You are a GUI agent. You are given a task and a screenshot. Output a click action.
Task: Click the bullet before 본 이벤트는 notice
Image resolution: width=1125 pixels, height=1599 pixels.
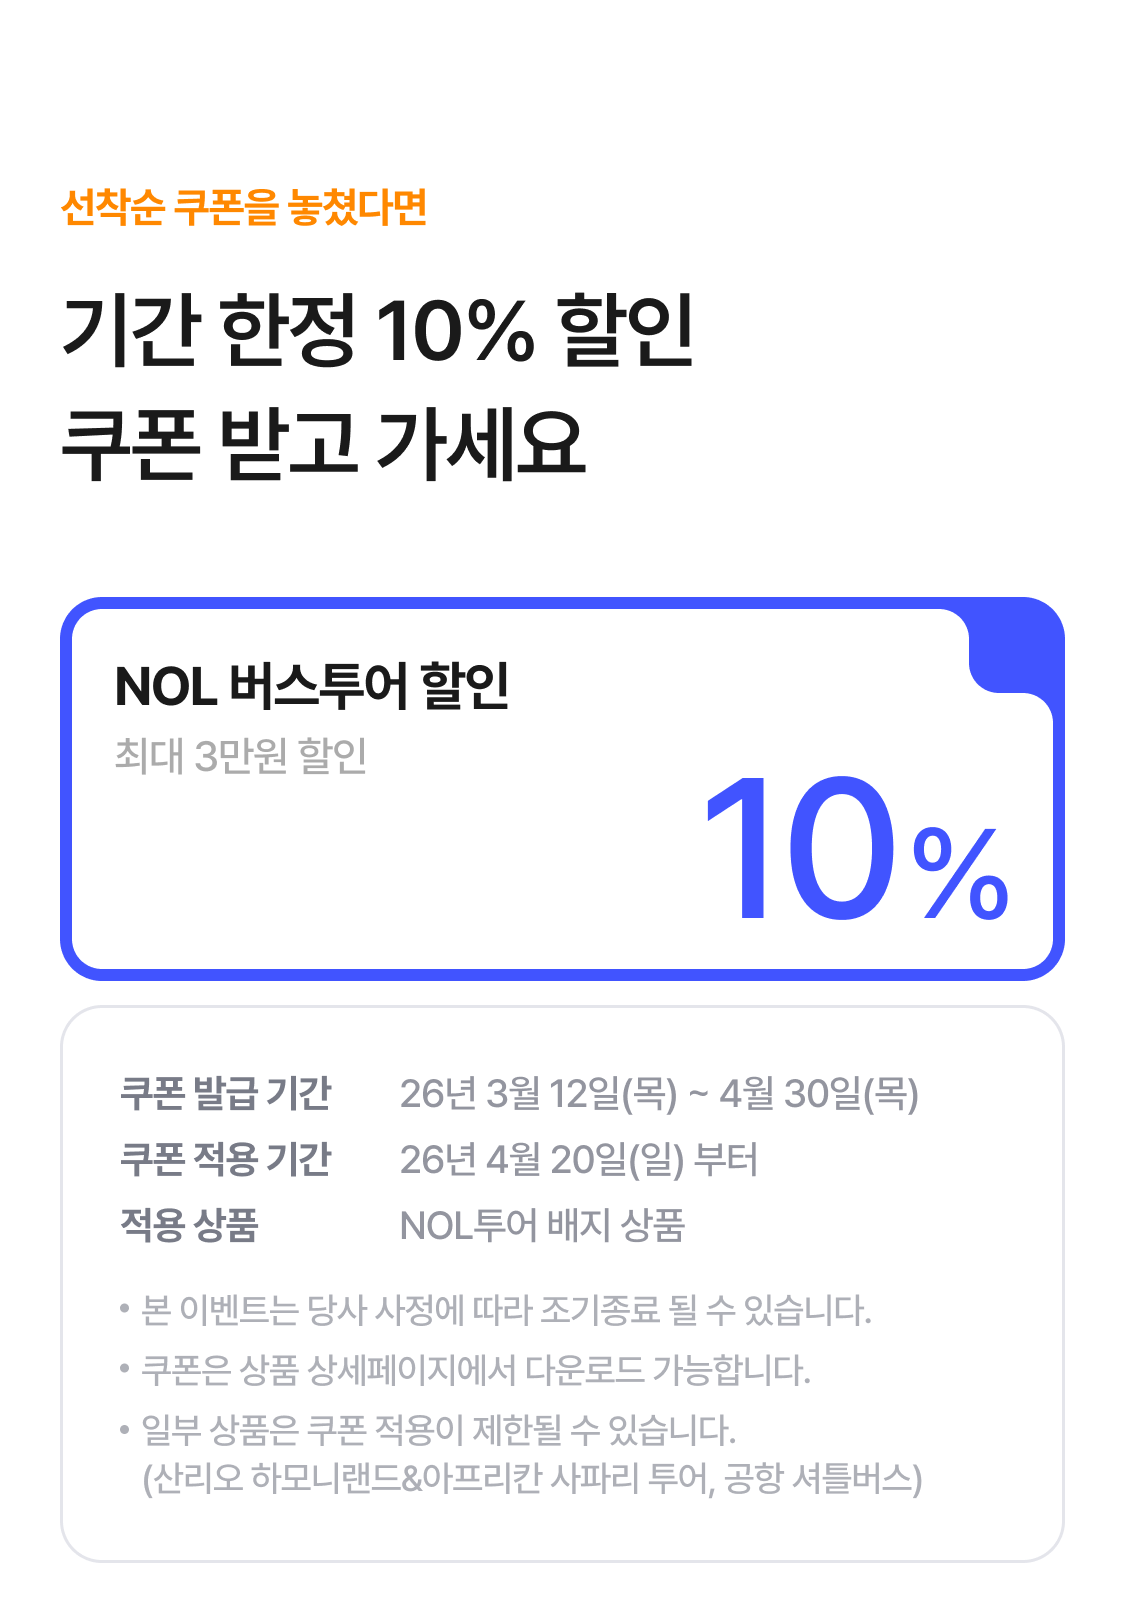point(124,1309)
